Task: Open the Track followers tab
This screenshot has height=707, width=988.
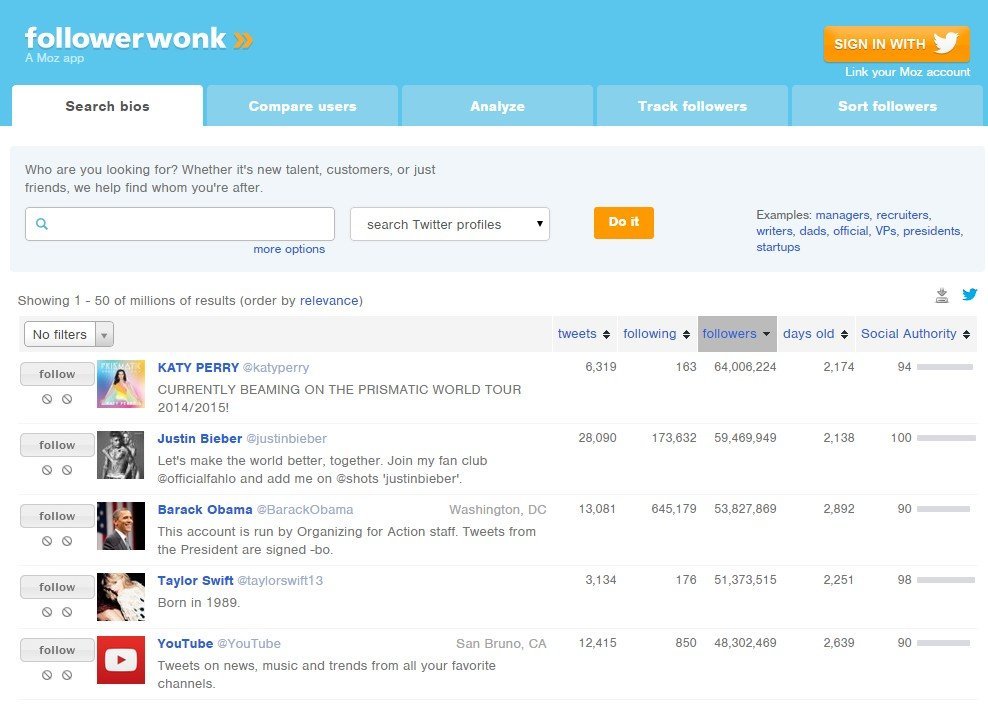Action: tap(692, 106)
